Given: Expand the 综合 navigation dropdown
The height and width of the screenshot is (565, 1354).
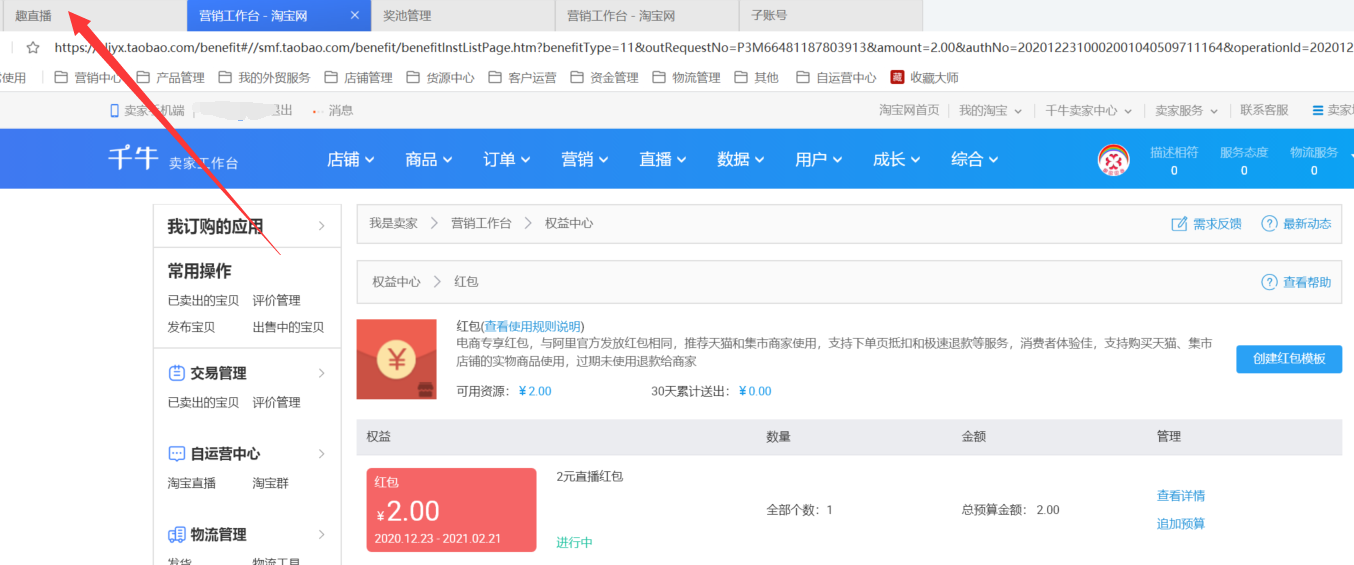Looking at the screenshot, I should [975, 159].
